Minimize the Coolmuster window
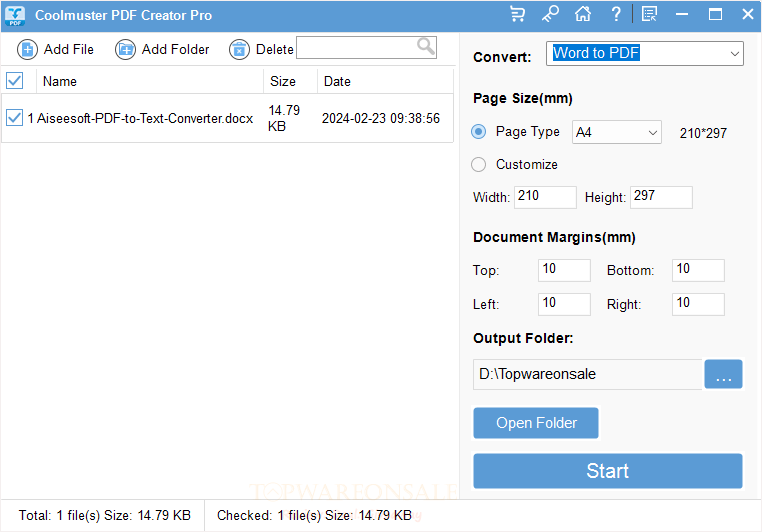 pos(682,14)
